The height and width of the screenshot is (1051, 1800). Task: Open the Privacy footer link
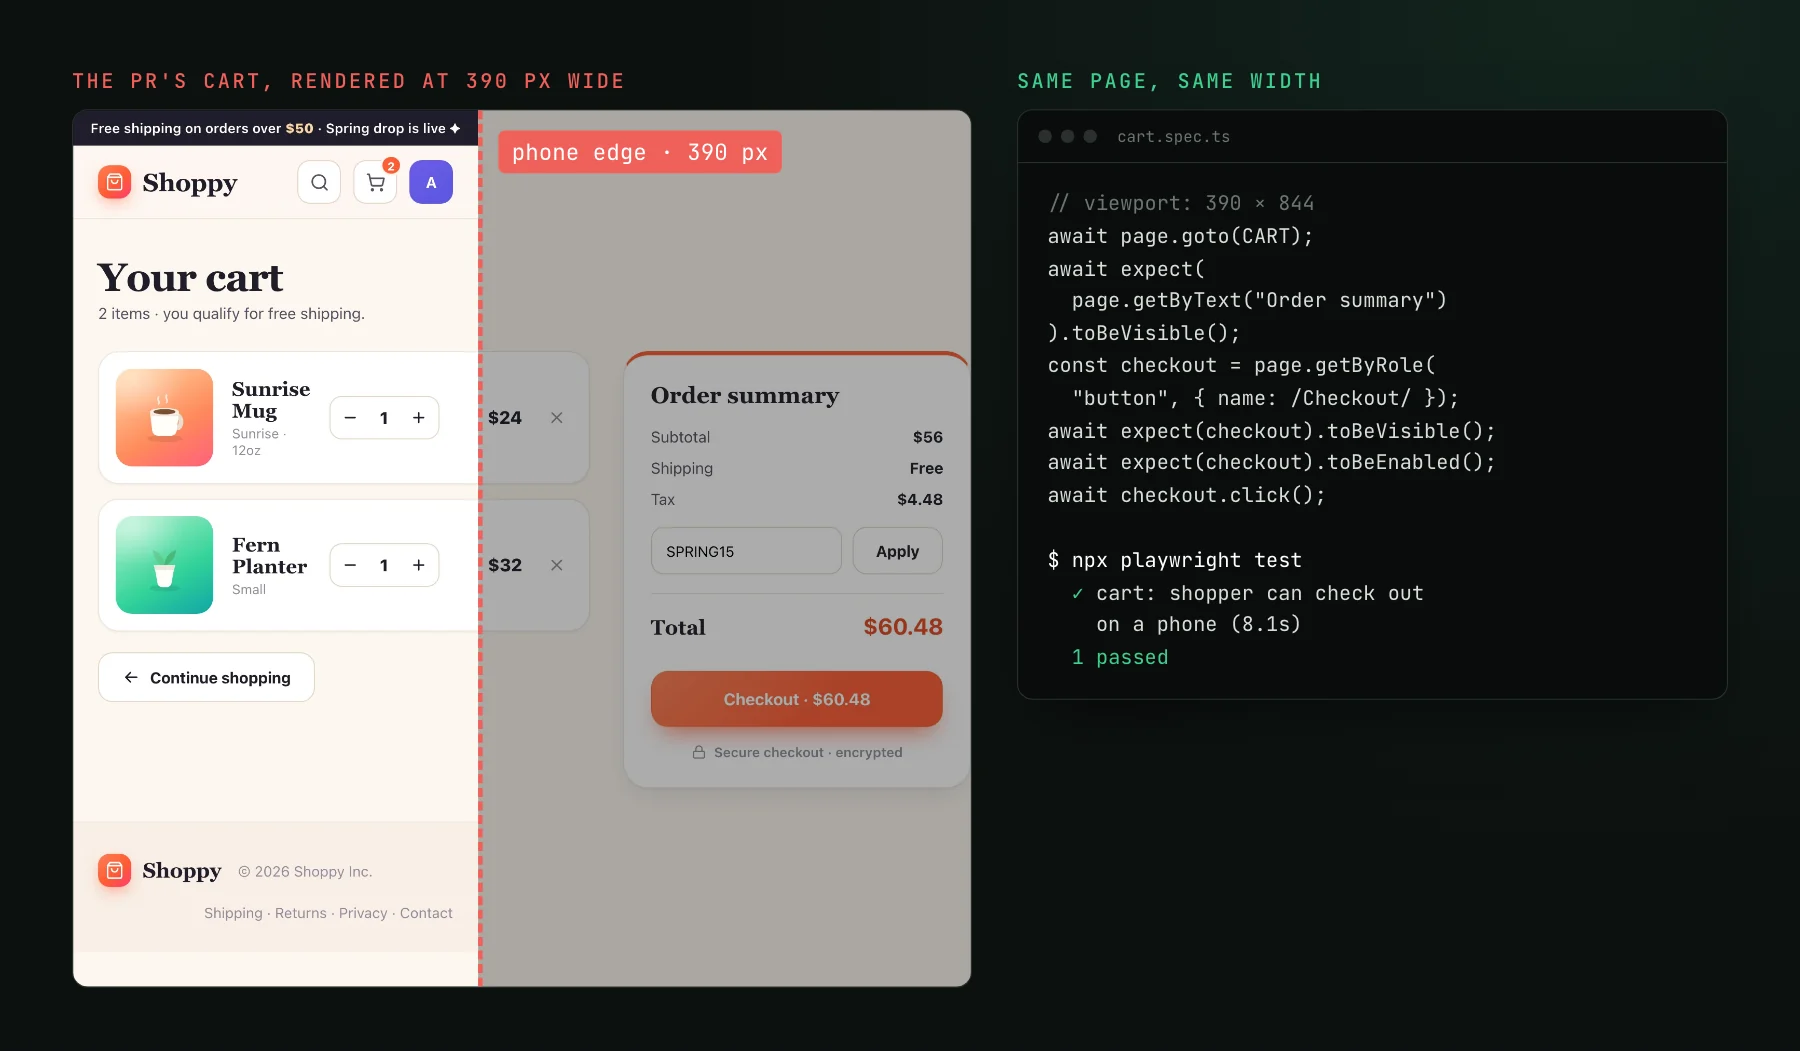click(x=363, y=913)
